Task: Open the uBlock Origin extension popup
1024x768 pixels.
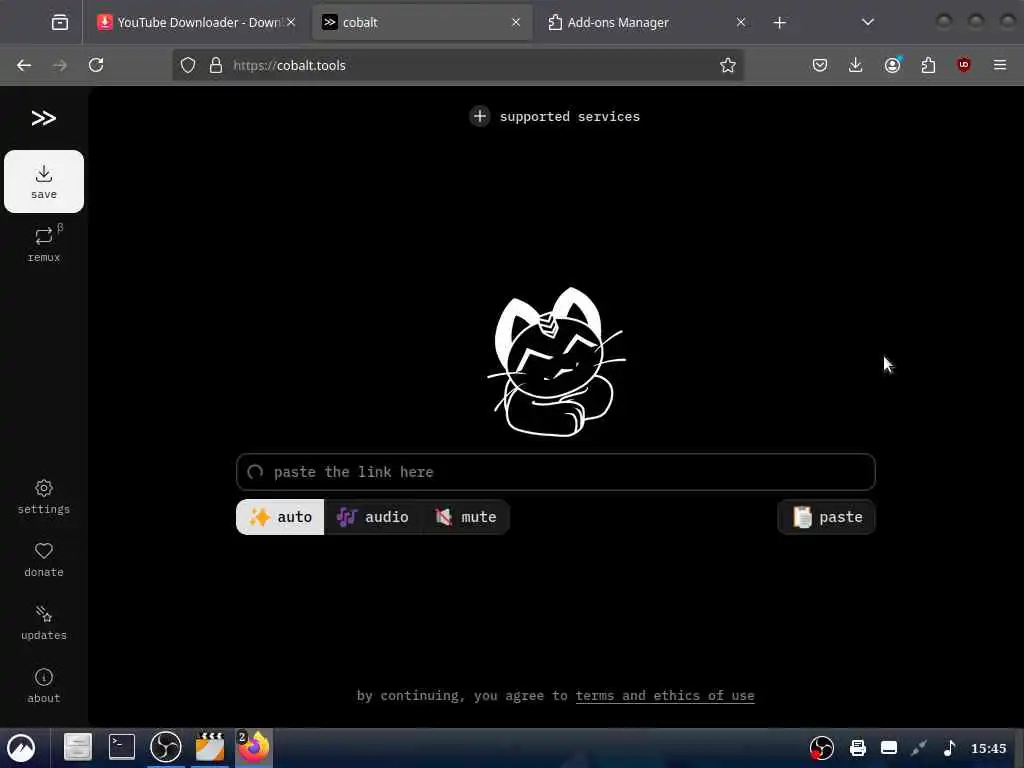Action: click(x=964, y=65)
